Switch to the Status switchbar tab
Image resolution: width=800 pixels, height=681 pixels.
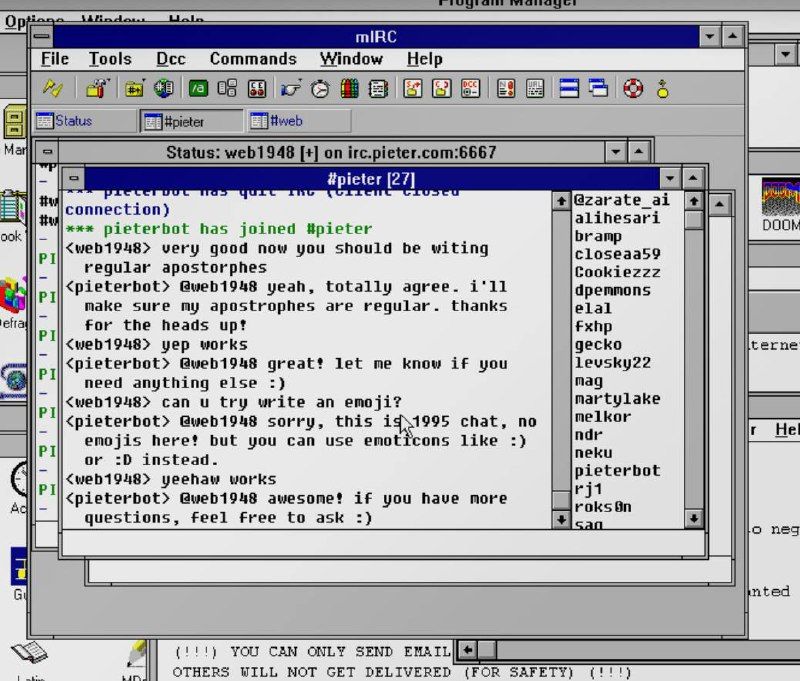[85, 121]
